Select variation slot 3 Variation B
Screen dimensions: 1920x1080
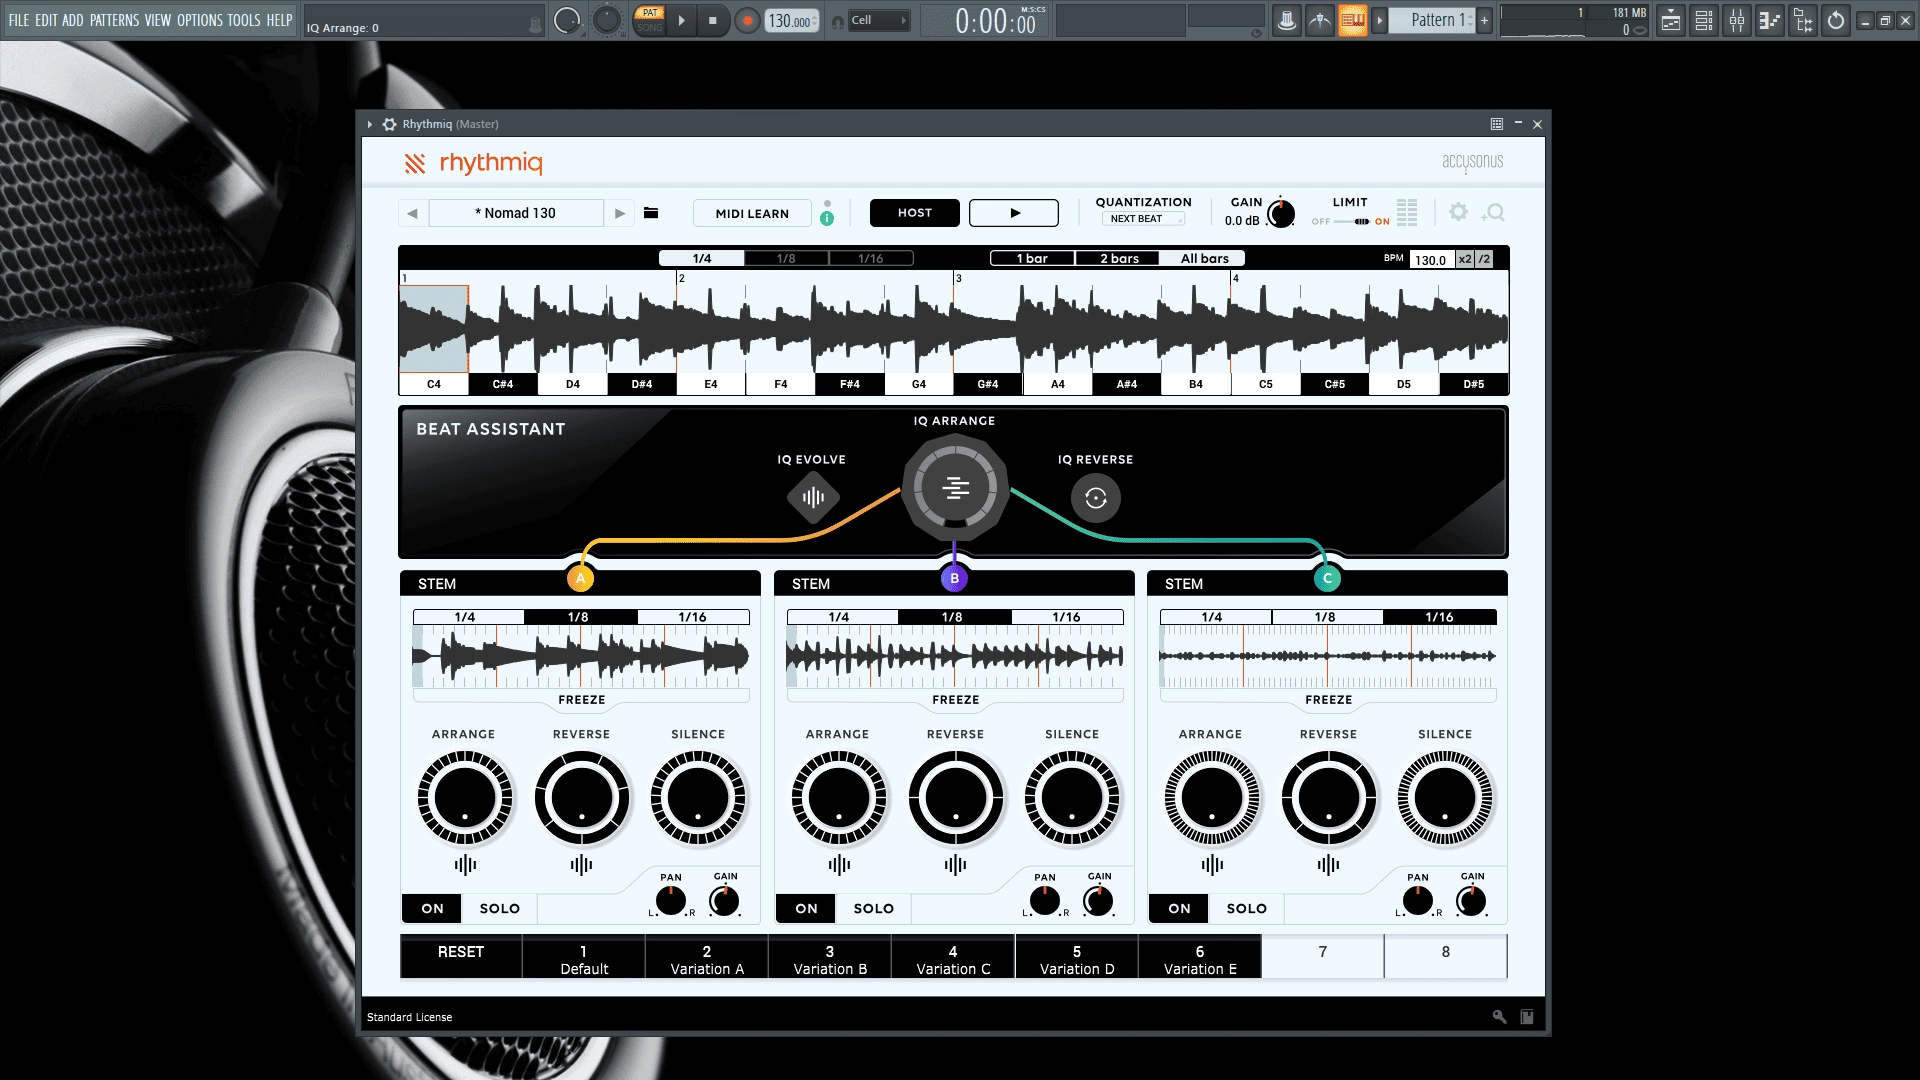point(830,957)
